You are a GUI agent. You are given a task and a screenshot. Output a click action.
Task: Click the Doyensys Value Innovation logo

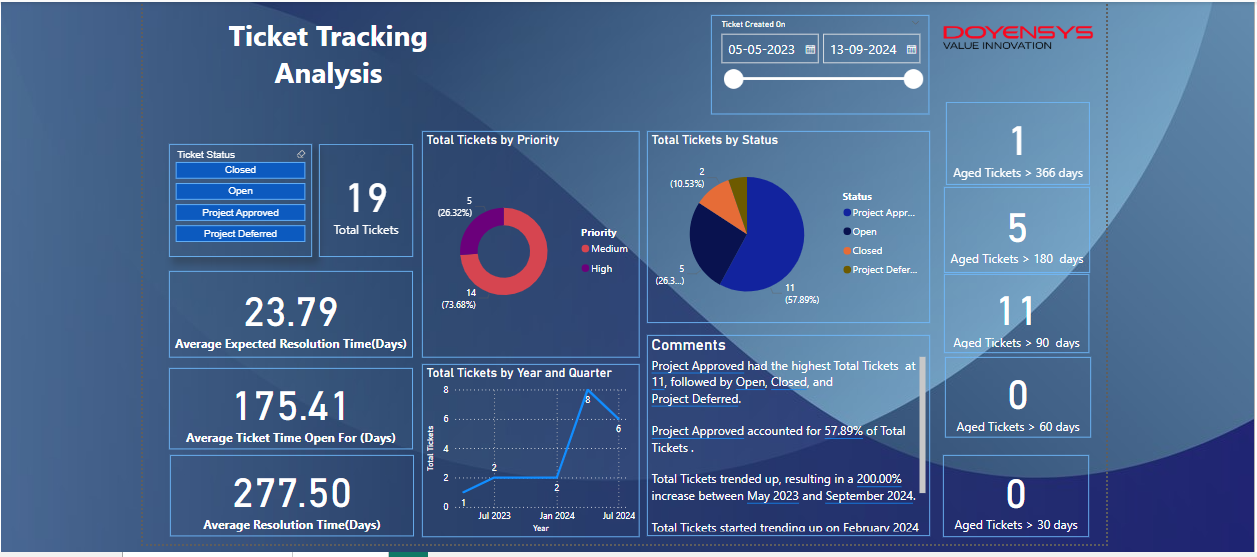[x=1017, y=37]
